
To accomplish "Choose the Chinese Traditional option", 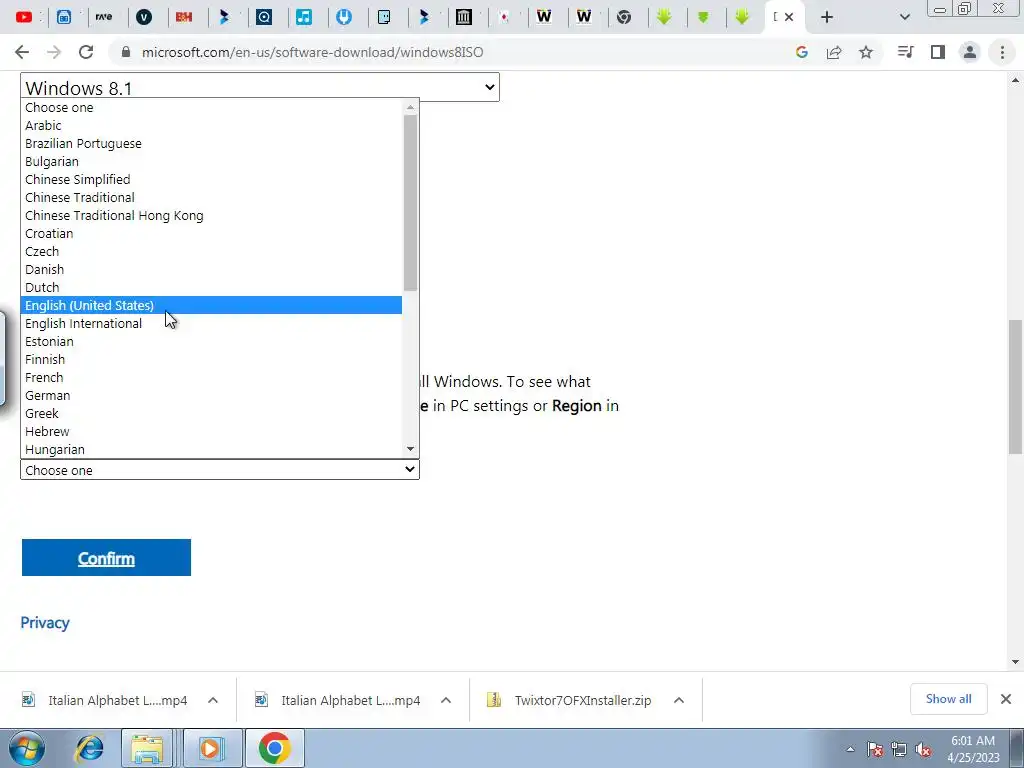I will click(x=211, y=197).
